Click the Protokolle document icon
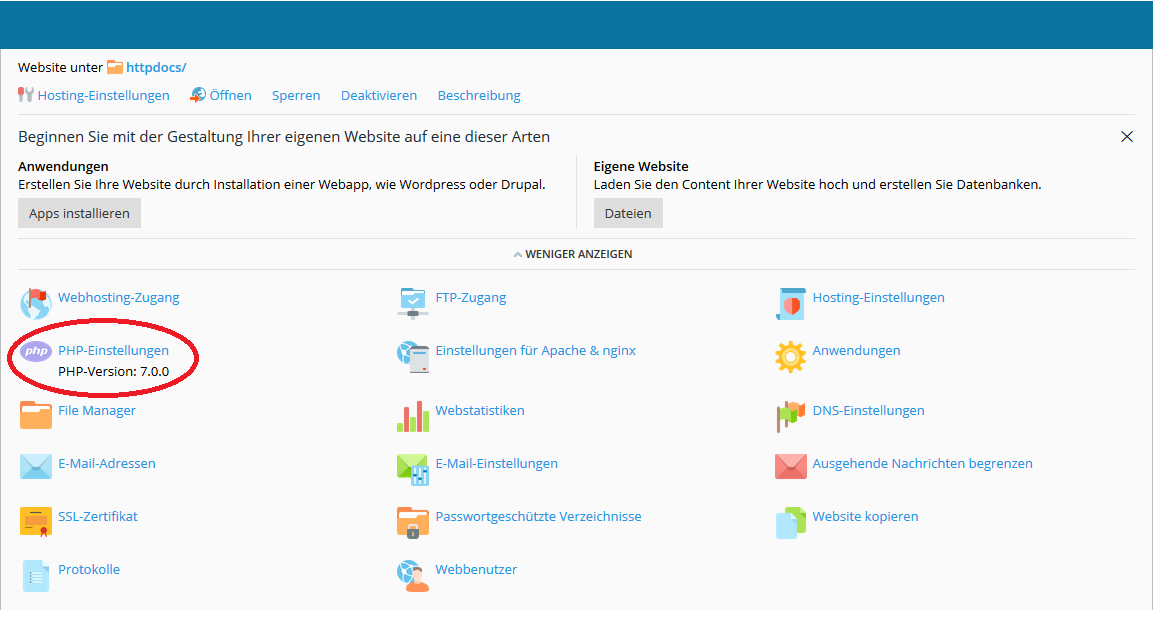Screen dimensions: 1154x630 tap(36, 575)
